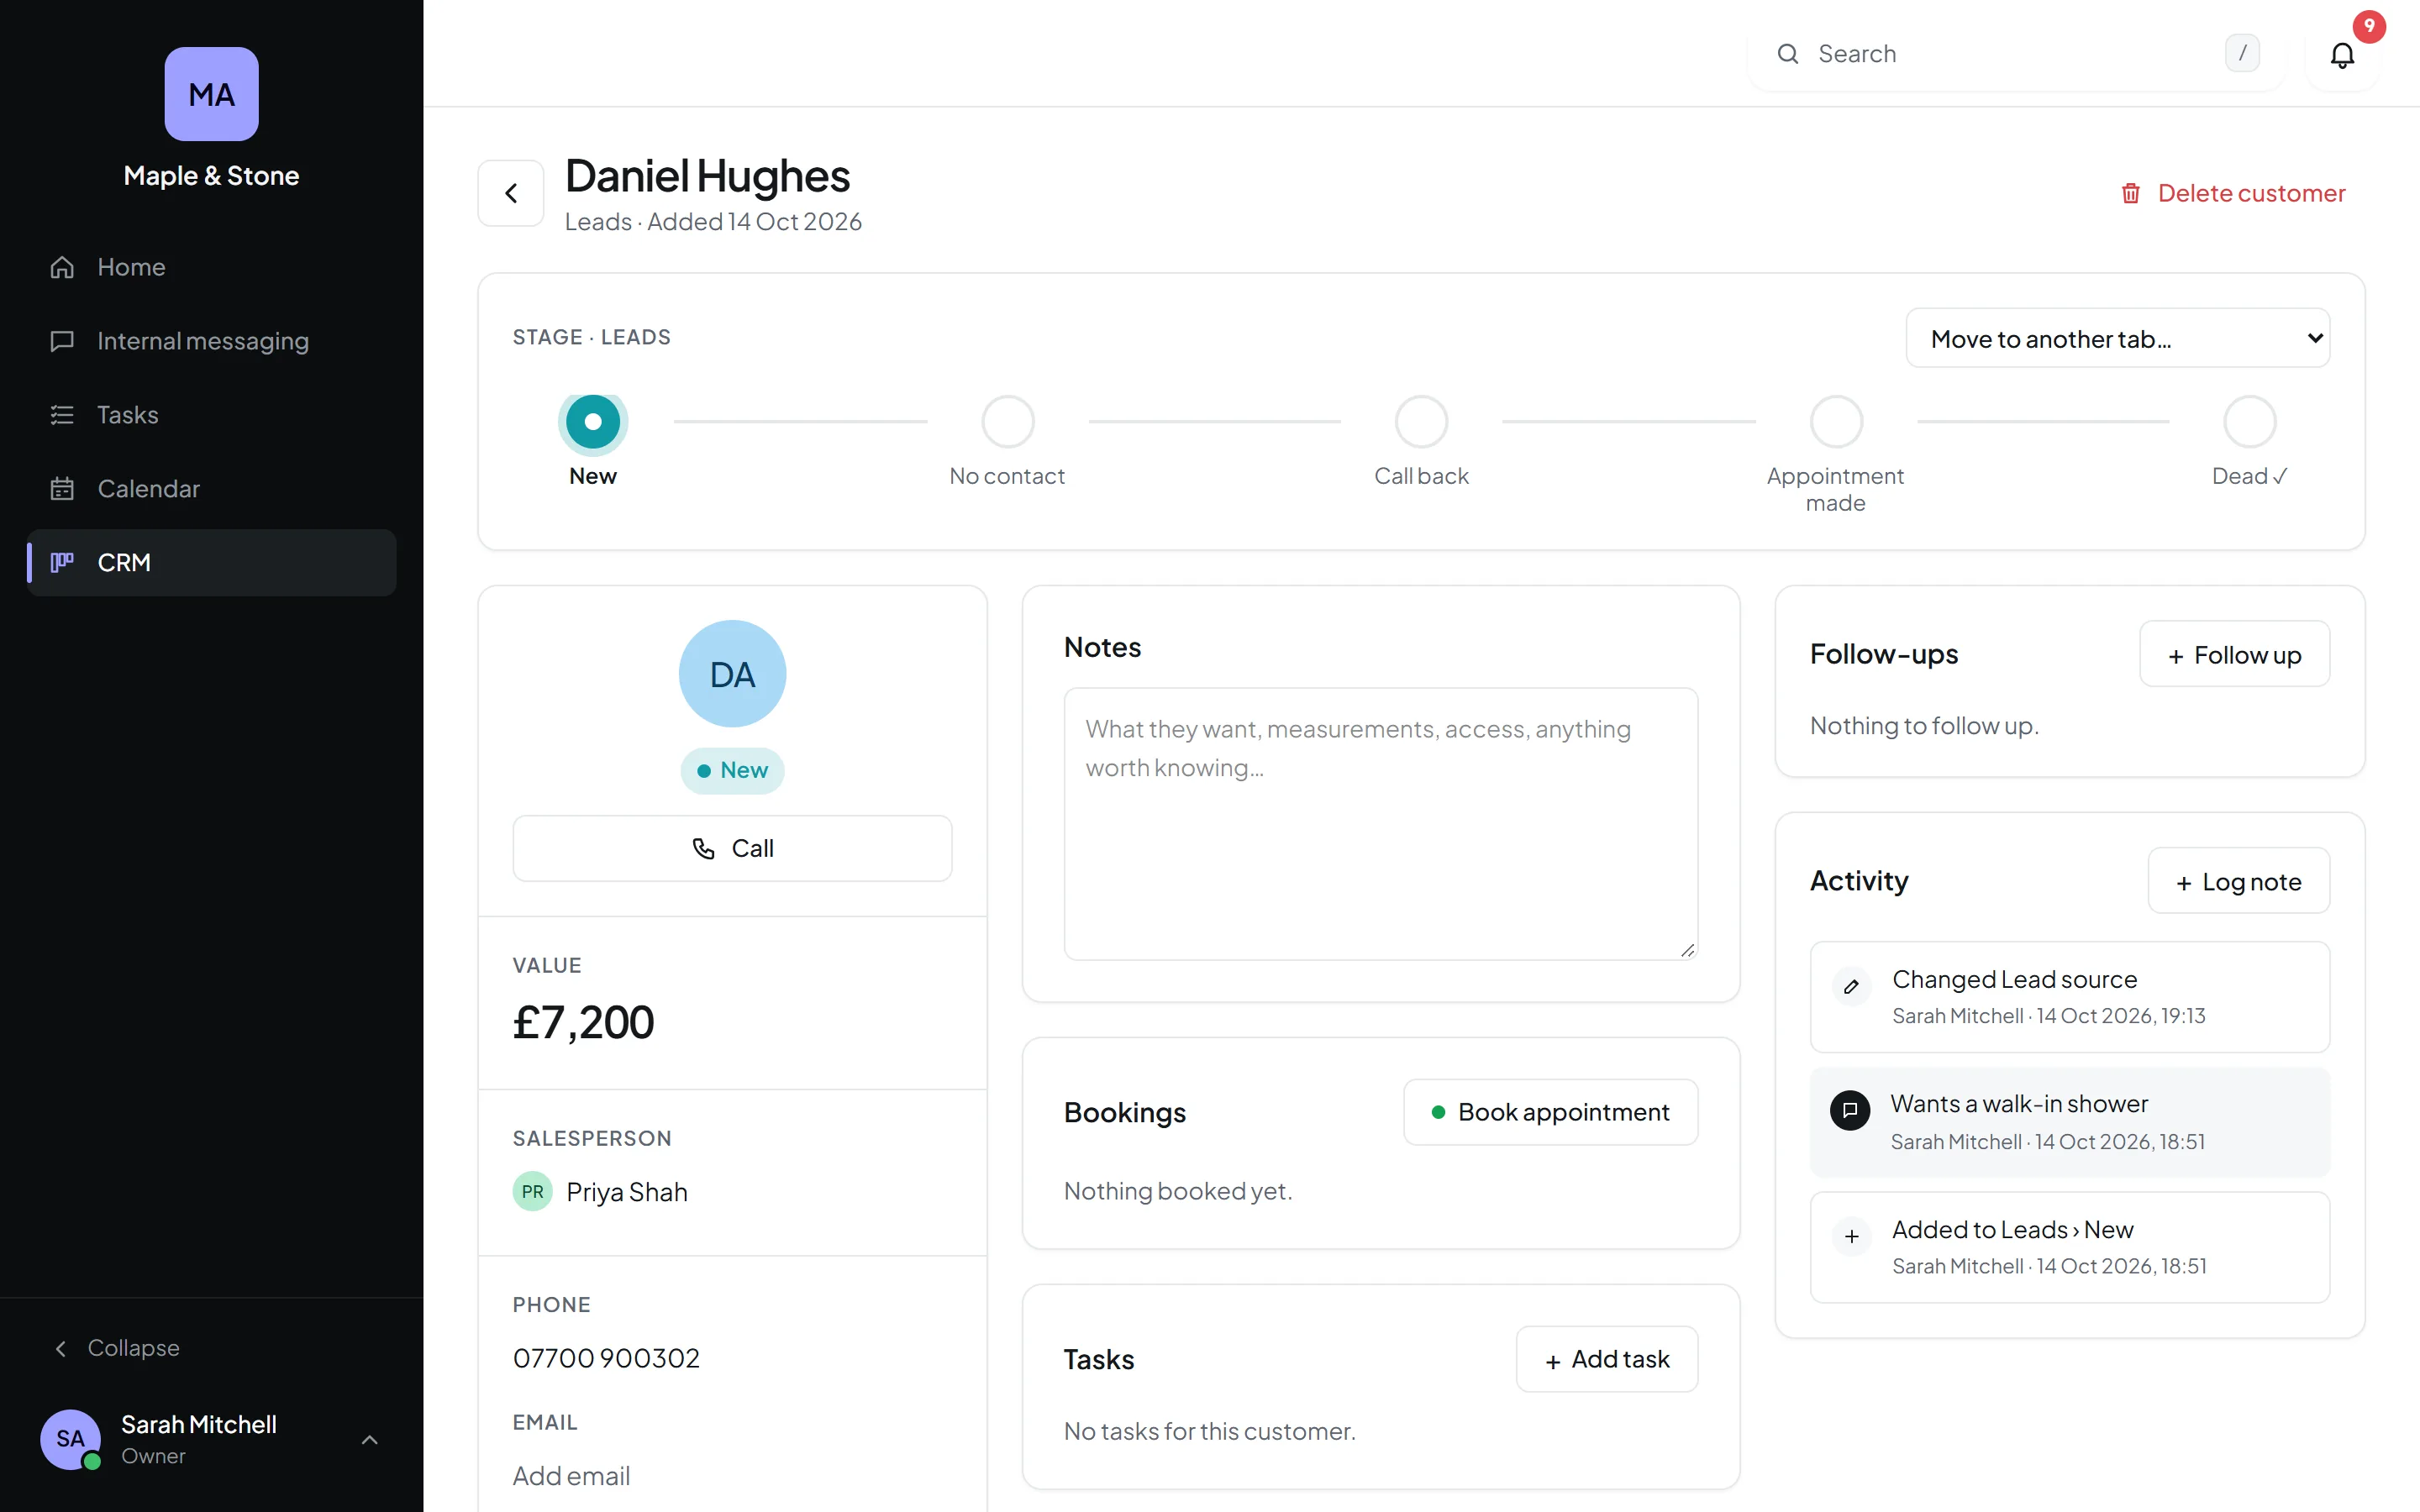Viewport: 2420px width, 1512px height.
Task: Click the phone number 07700 900302
Action: [606, 1358]
